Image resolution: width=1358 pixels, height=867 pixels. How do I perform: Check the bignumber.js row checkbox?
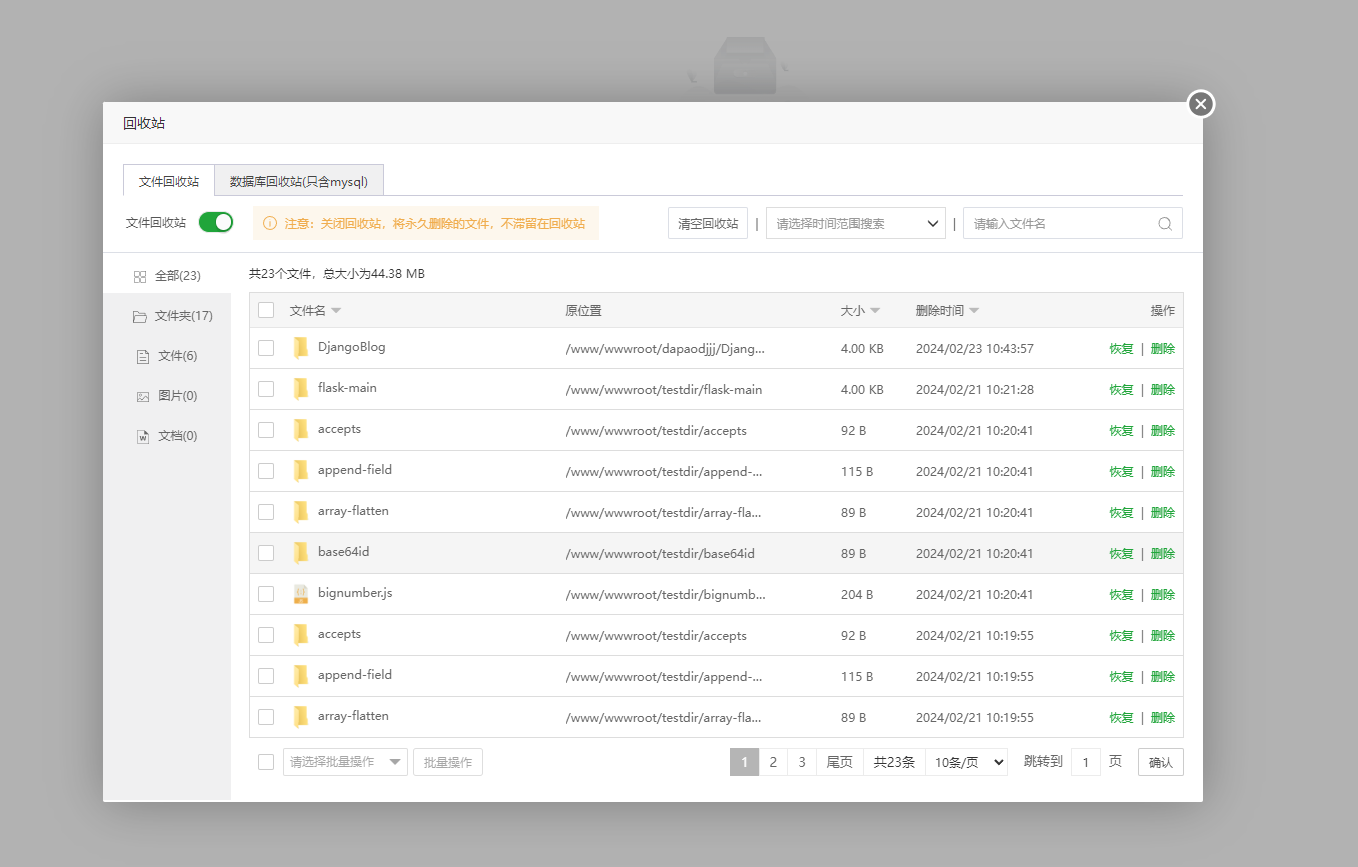coord(266,594)
